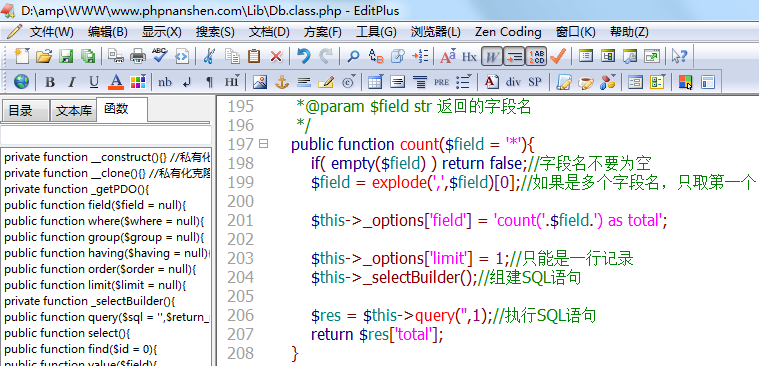Toggle the auto indent button
This screenshot has width=759, height=366.
[x=514, y=57]
